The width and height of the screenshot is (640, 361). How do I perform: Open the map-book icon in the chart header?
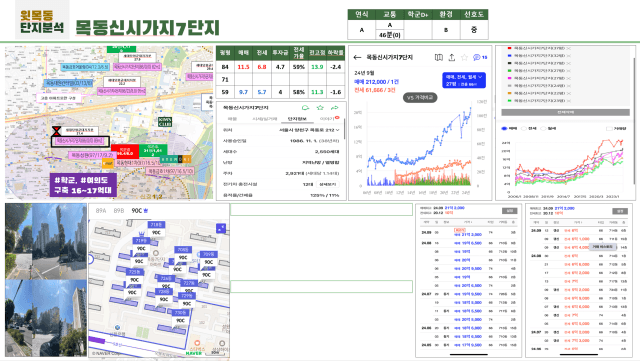pos(439,58)
